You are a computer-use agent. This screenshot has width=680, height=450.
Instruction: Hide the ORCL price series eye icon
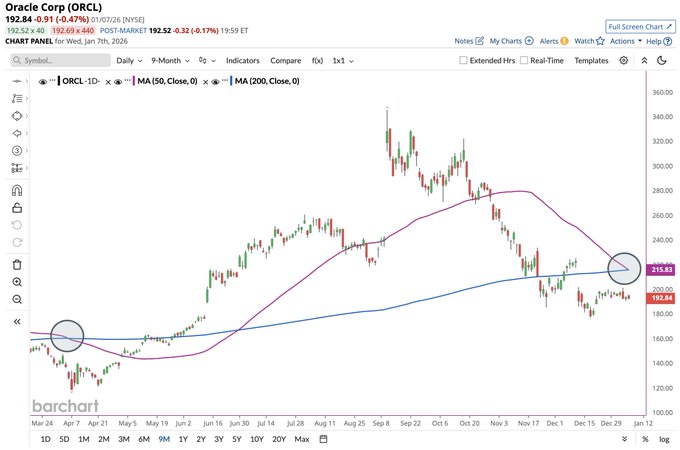[x=42, y=82]
